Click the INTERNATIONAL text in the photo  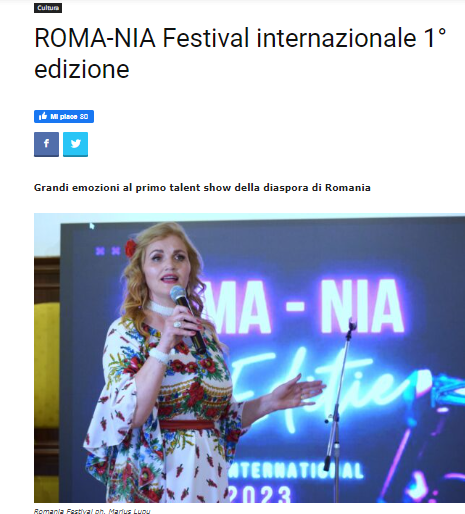[295, 470]
